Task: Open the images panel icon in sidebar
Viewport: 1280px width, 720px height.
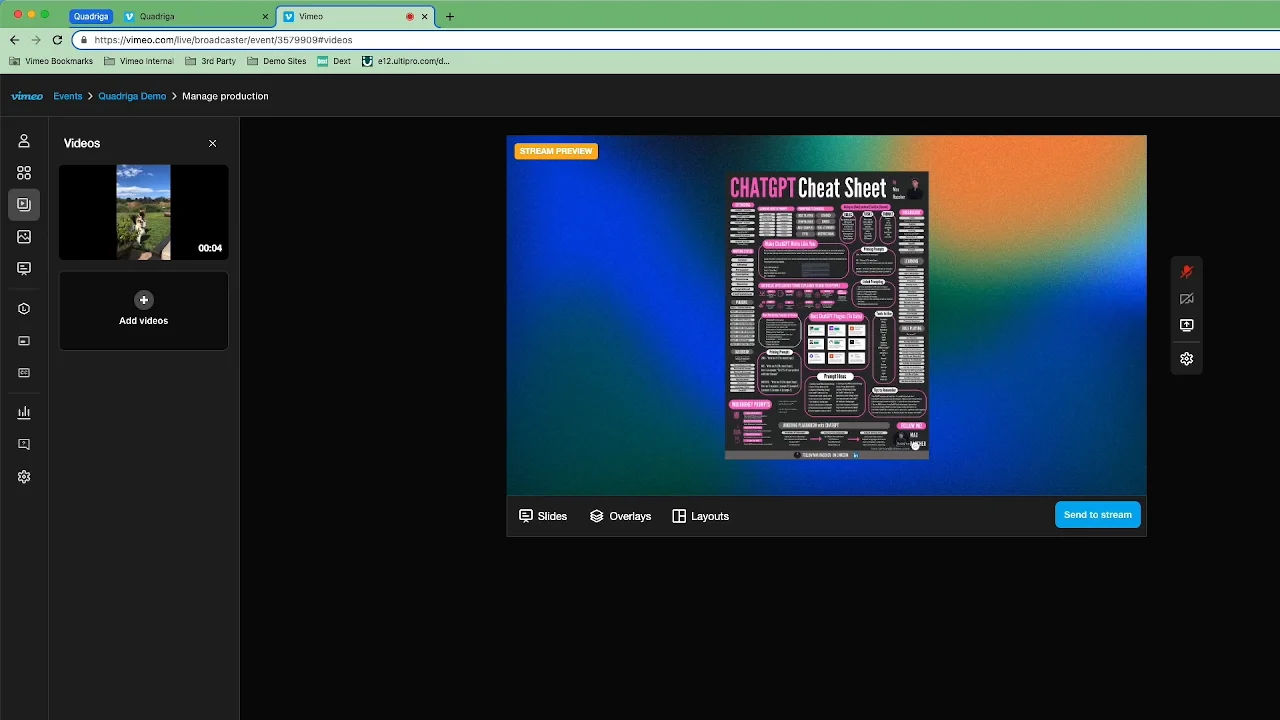Action: (x=24, y=237)
